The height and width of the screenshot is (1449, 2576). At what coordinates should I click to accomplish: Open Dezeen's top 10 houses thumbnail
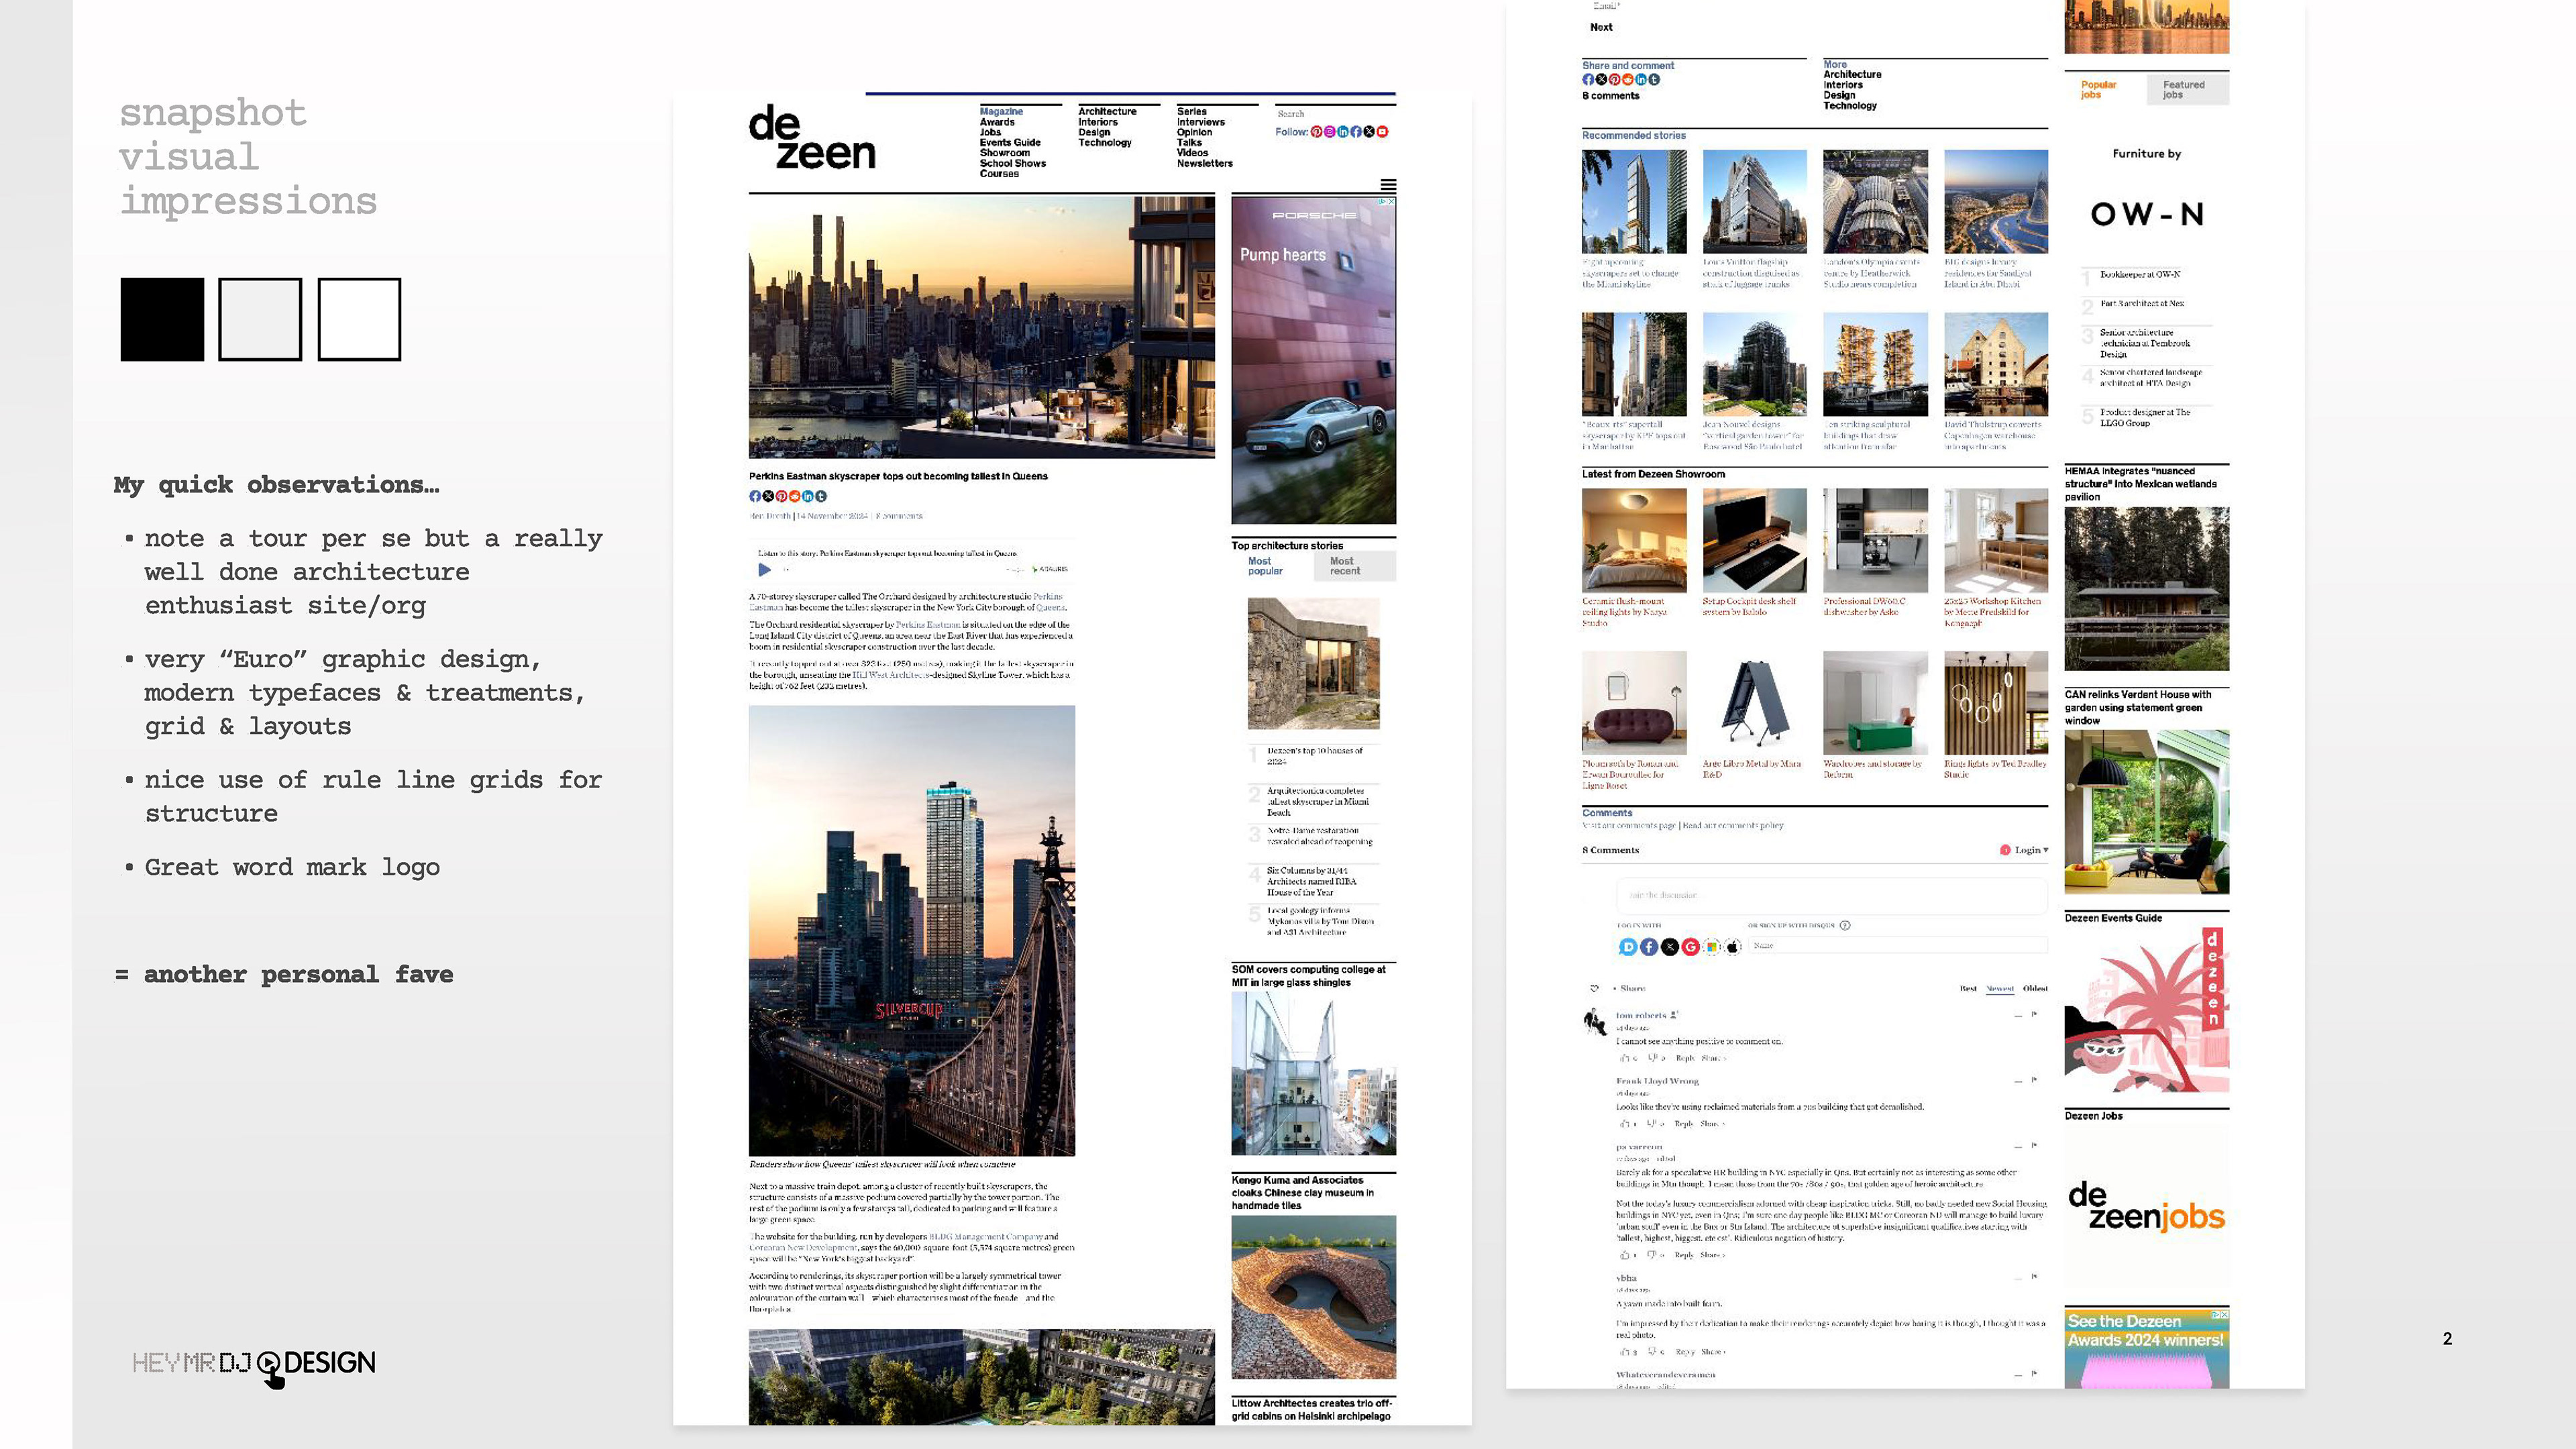coord(1313,664)
